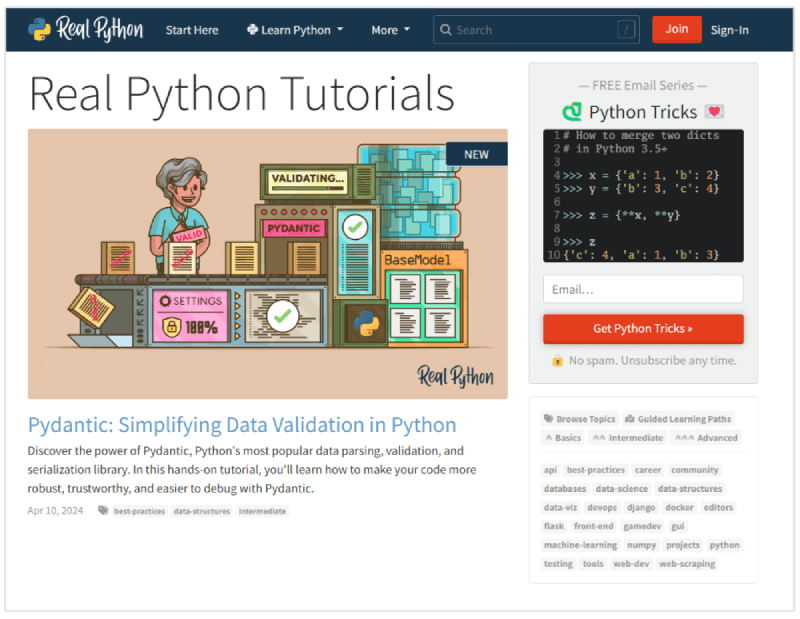Expand the Learn Python dropdown menu
Viewport: 800px width, 619px height.
pos(294,30)
